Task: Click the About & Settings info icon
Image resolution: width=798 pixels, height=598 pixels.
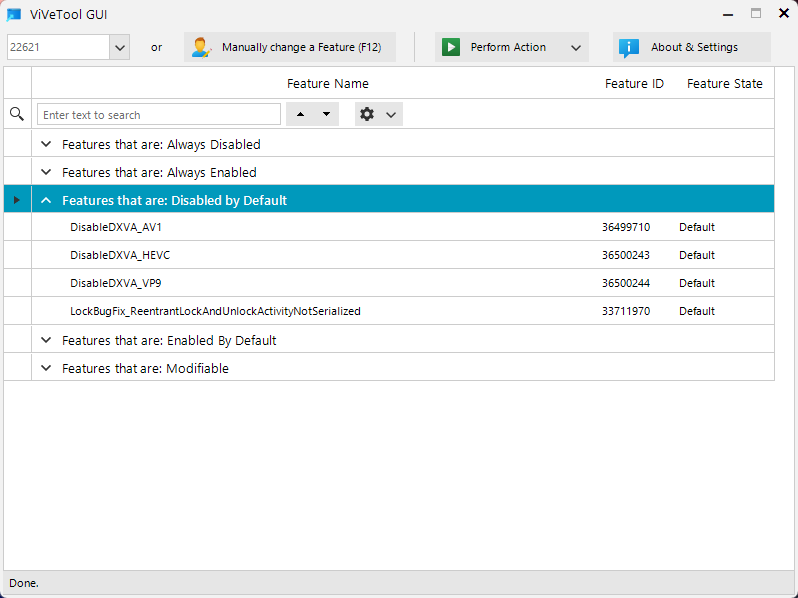Action: point(629,47)
